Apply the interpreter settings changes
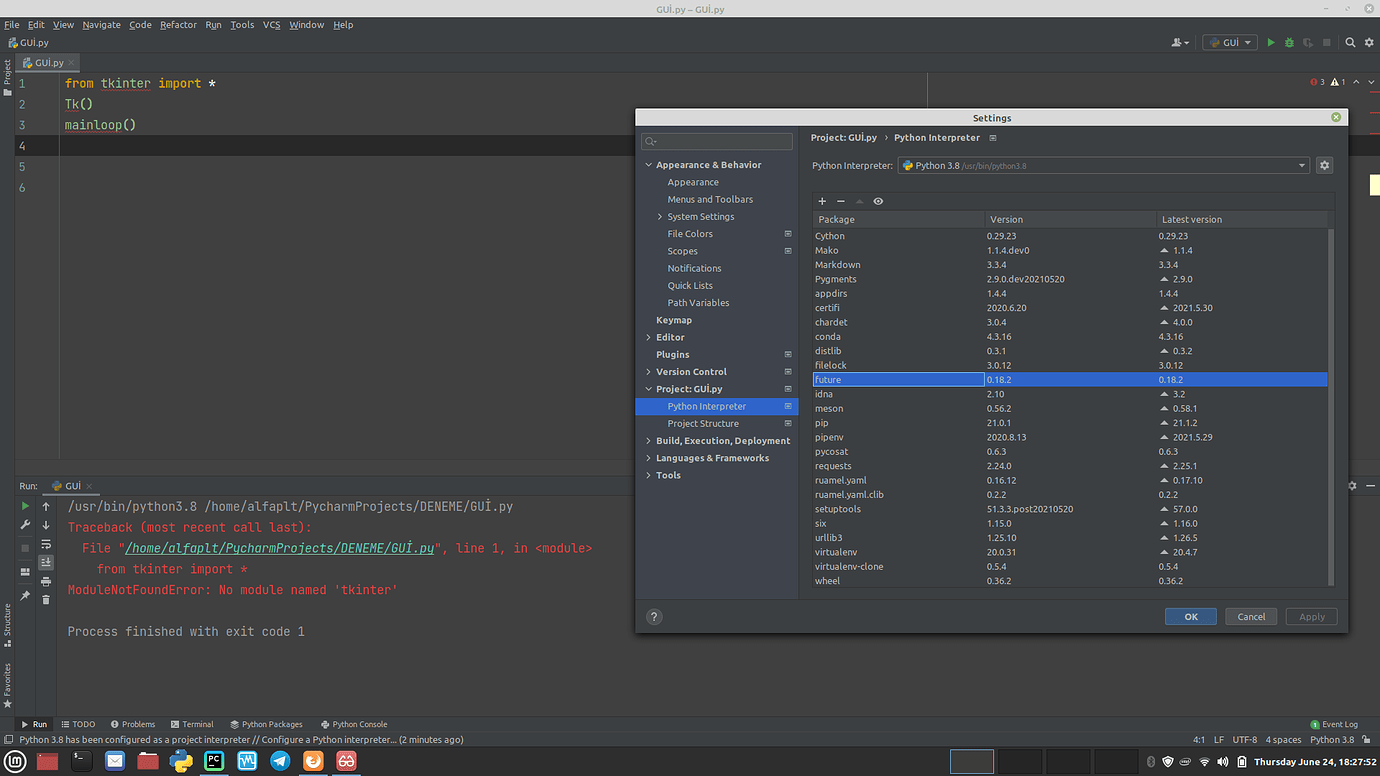1380x776 pixels. coord(1311,616)
